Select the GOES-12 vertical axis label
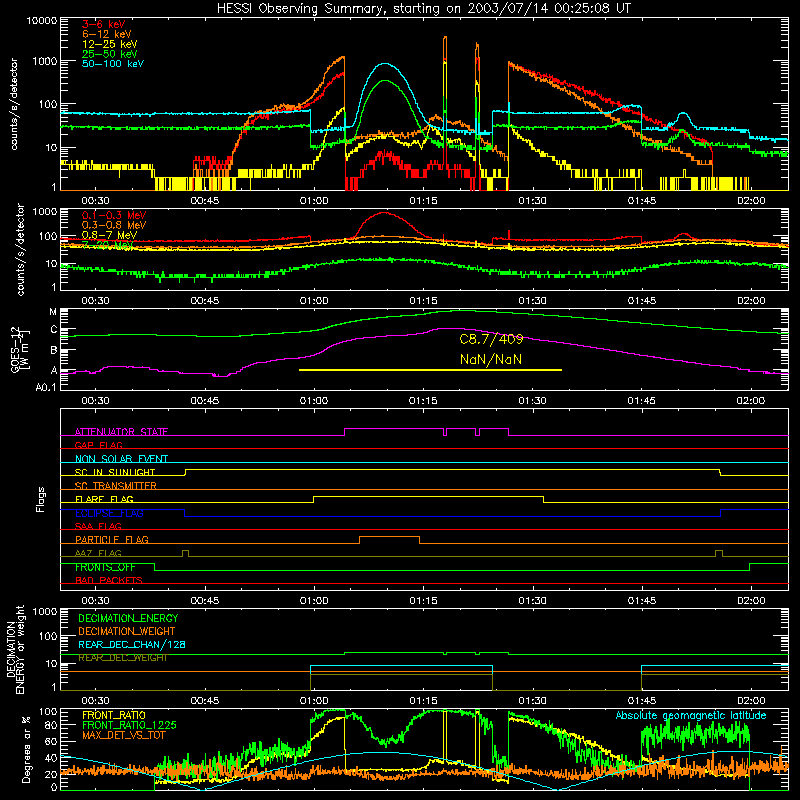The image size is (800, 800). (19, 350)
